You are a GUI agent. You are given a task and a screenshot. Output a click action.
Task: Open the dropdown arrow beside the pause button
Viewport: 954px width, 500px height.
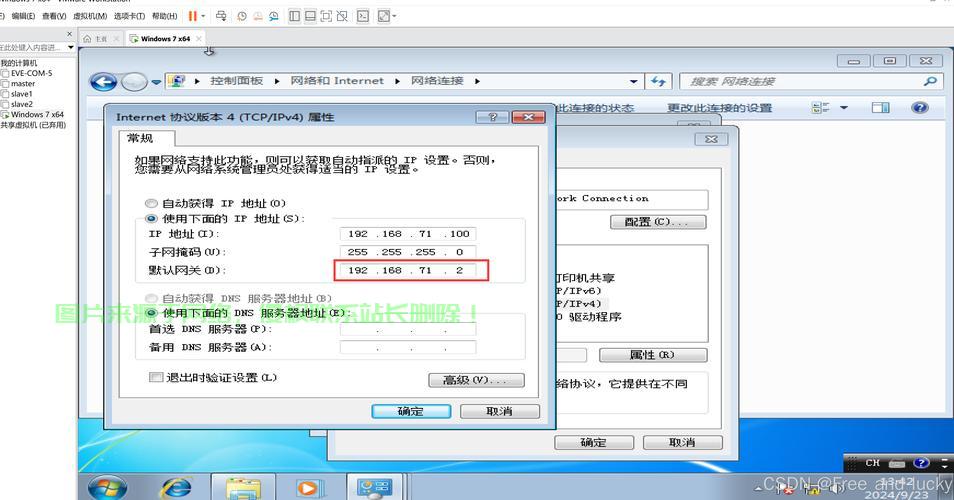click(203, 16)
